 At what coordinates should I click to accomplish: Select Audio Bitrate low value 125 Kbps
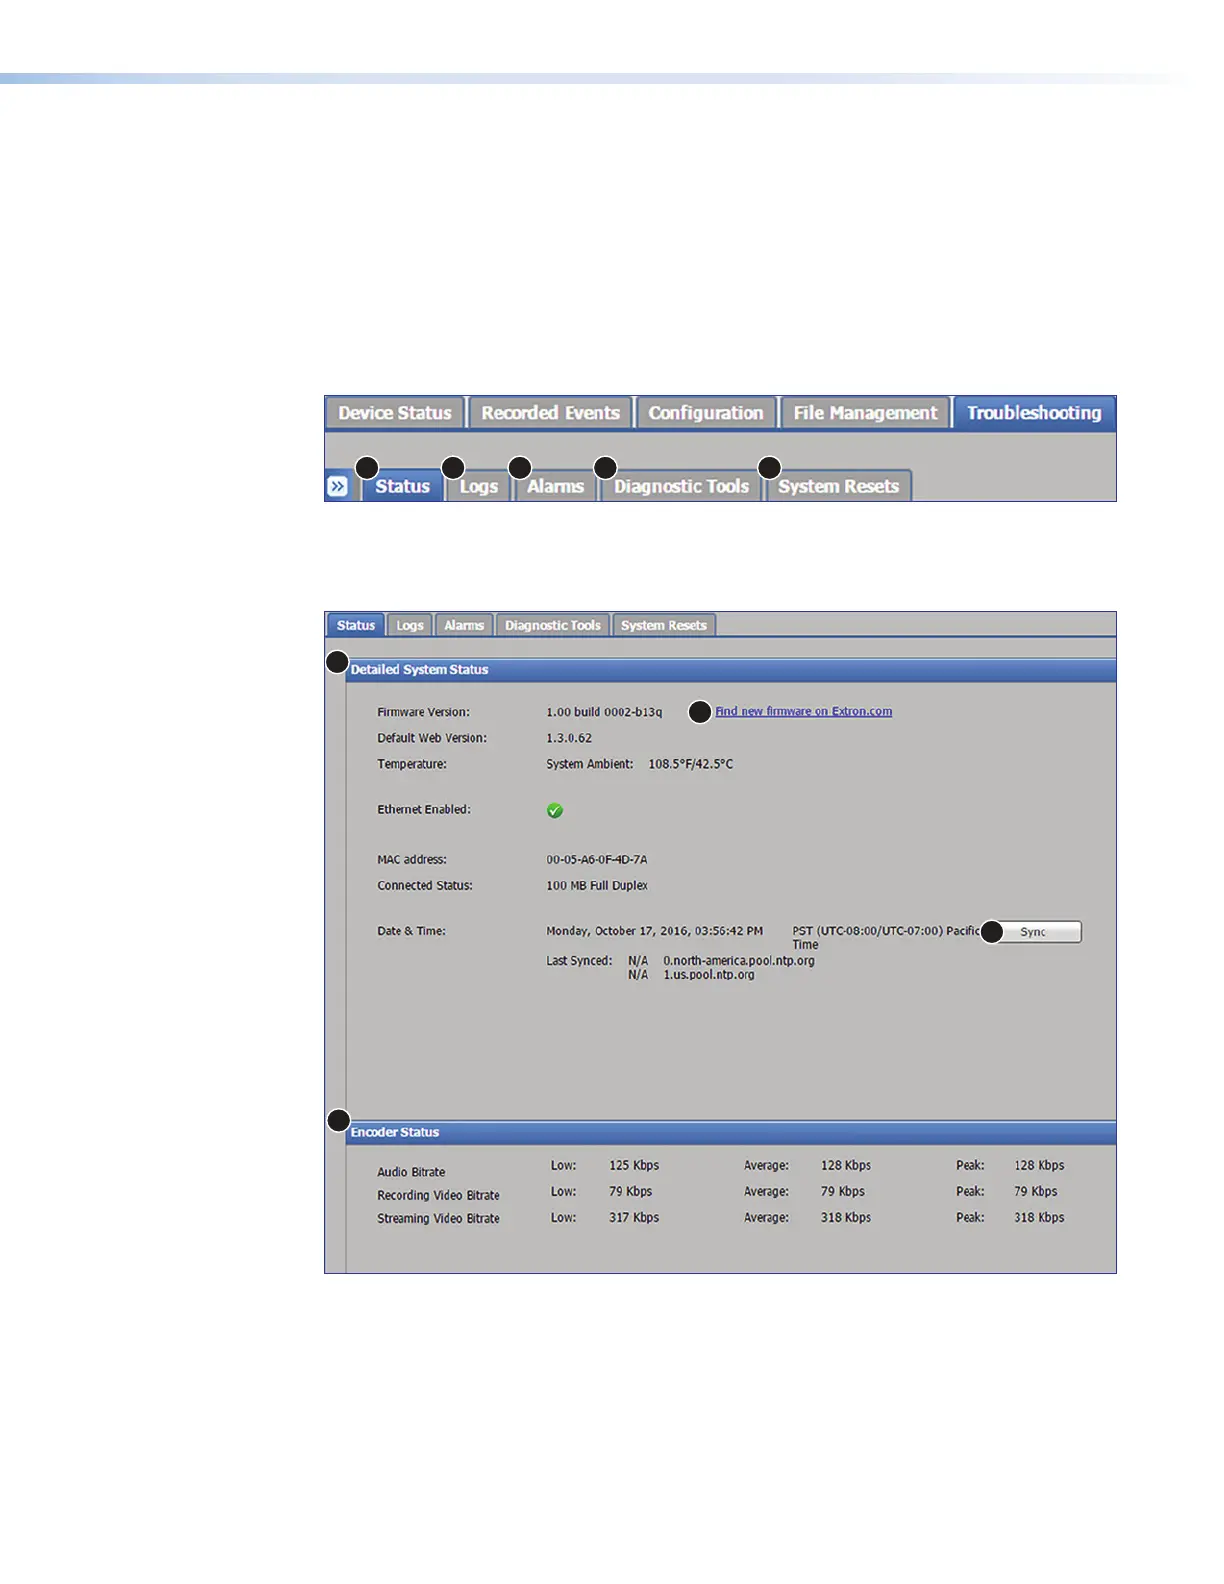click(x=634, y=1165)
